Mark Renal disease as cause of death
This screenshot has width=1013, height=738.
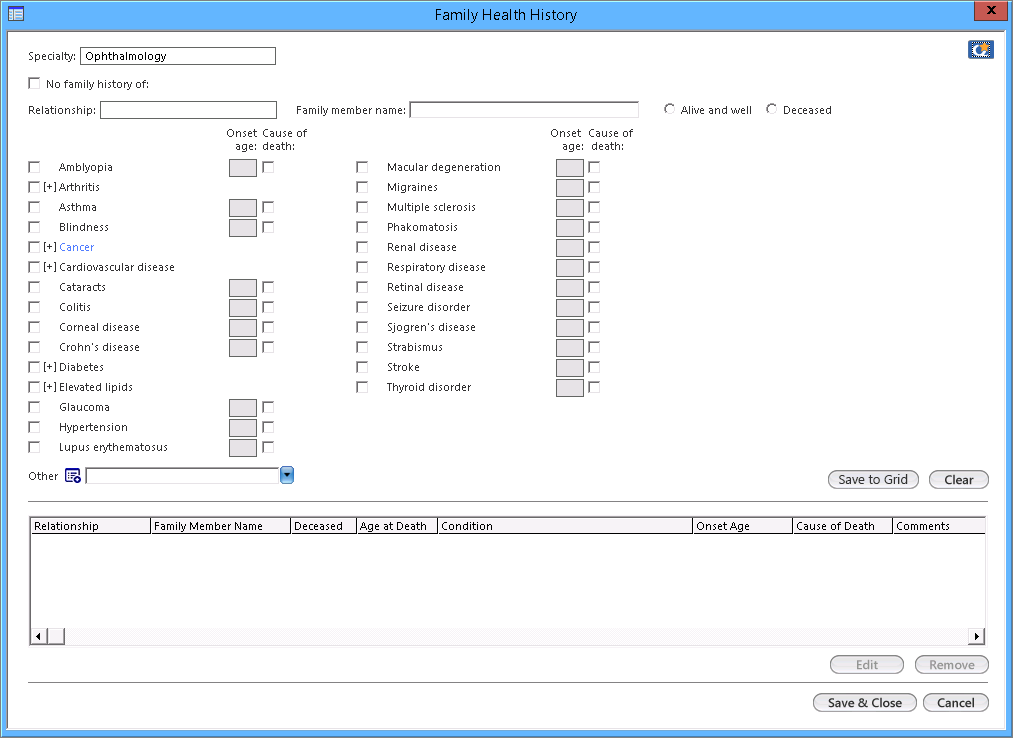coord(594,247)
